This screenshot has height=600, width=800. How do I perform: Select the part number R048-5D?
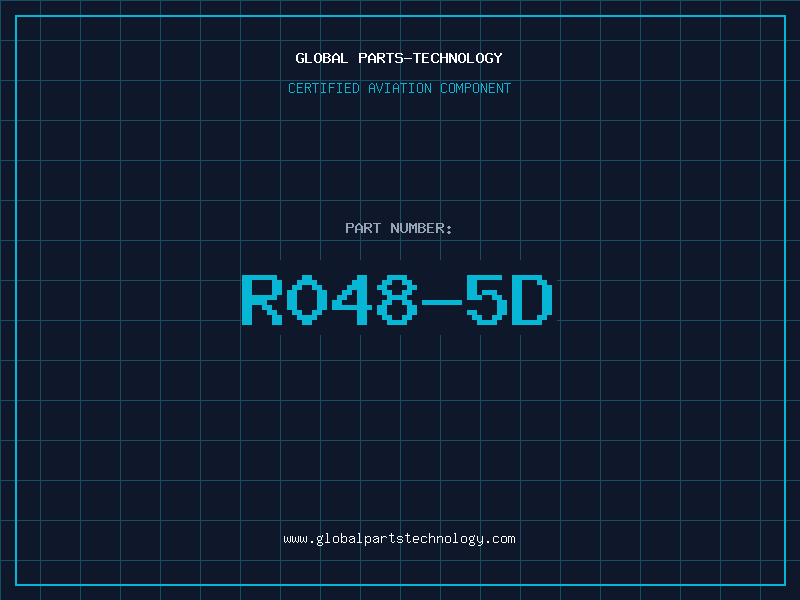tap(397, 299)
